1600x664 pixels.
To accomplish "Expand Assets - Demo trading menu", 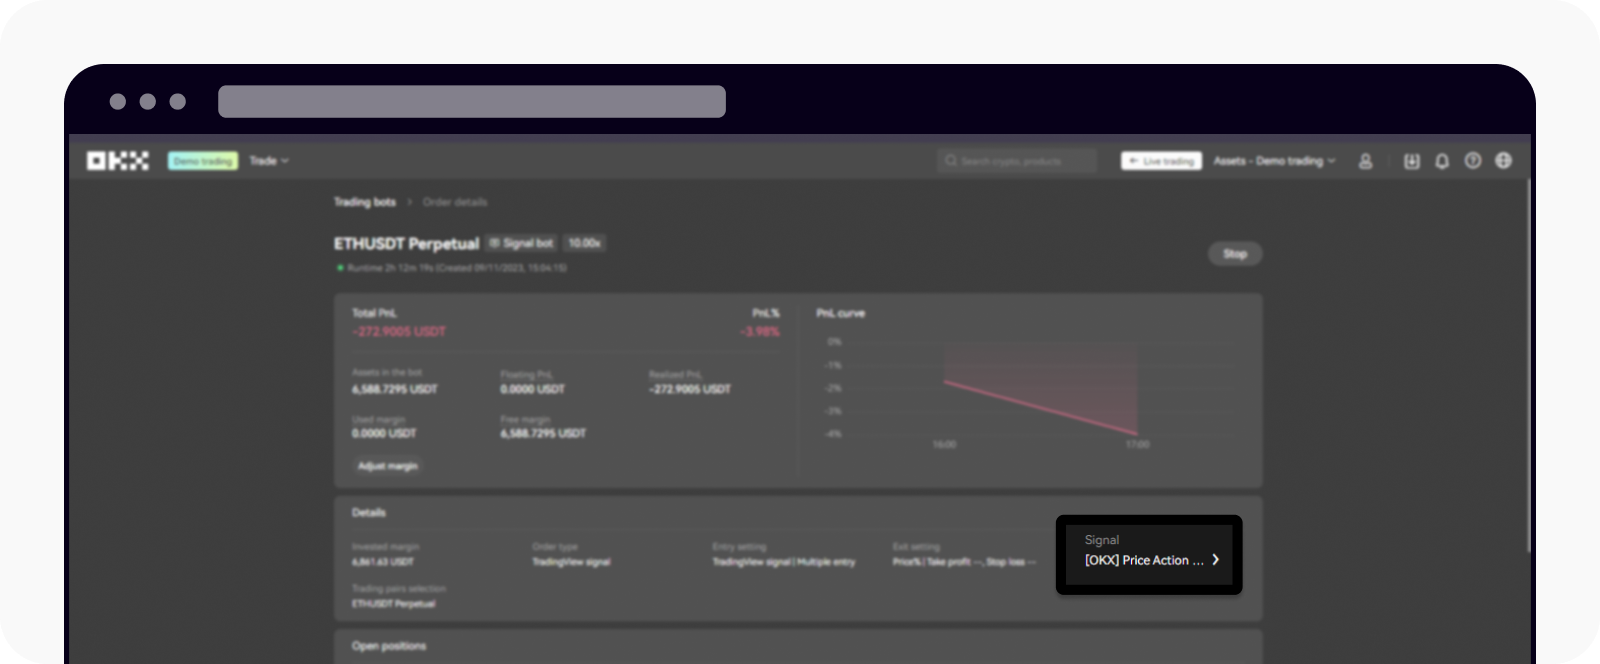I will [x=1274, y=161].
